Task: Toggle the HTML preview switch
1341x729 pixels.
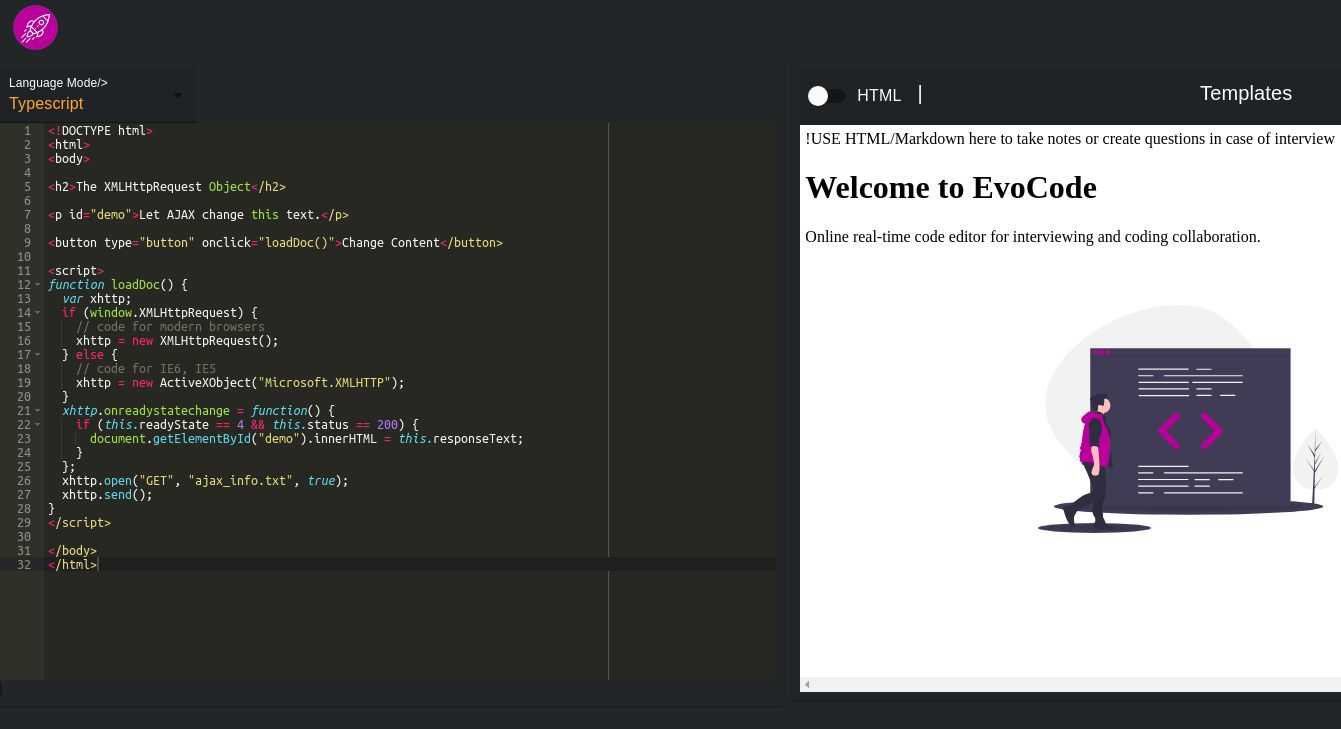Action: point(827,96)
